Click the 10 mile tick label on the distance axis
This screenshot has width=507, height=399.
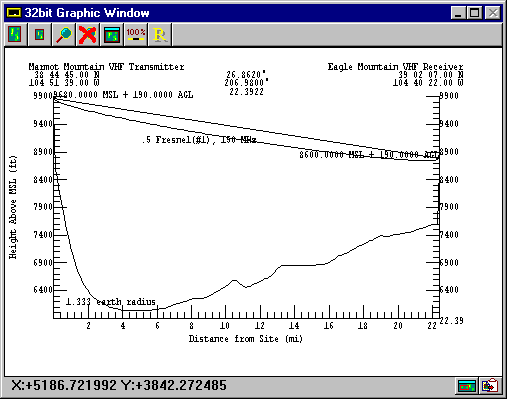pos(225,326)
